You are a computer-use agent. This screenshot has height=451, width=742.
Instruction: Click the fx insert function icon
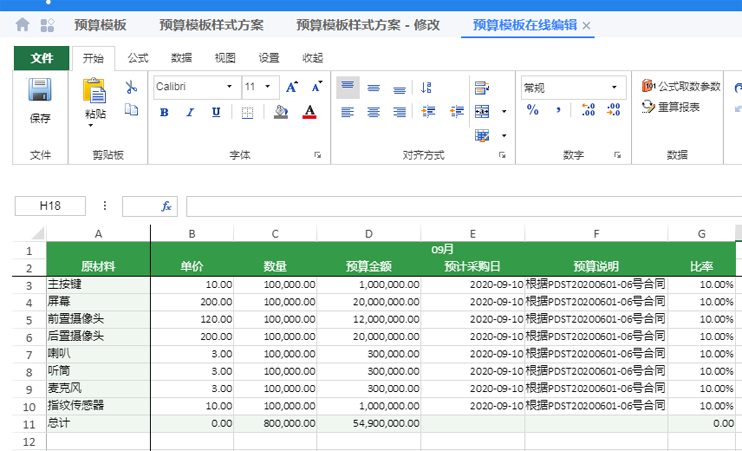point(167,206)
